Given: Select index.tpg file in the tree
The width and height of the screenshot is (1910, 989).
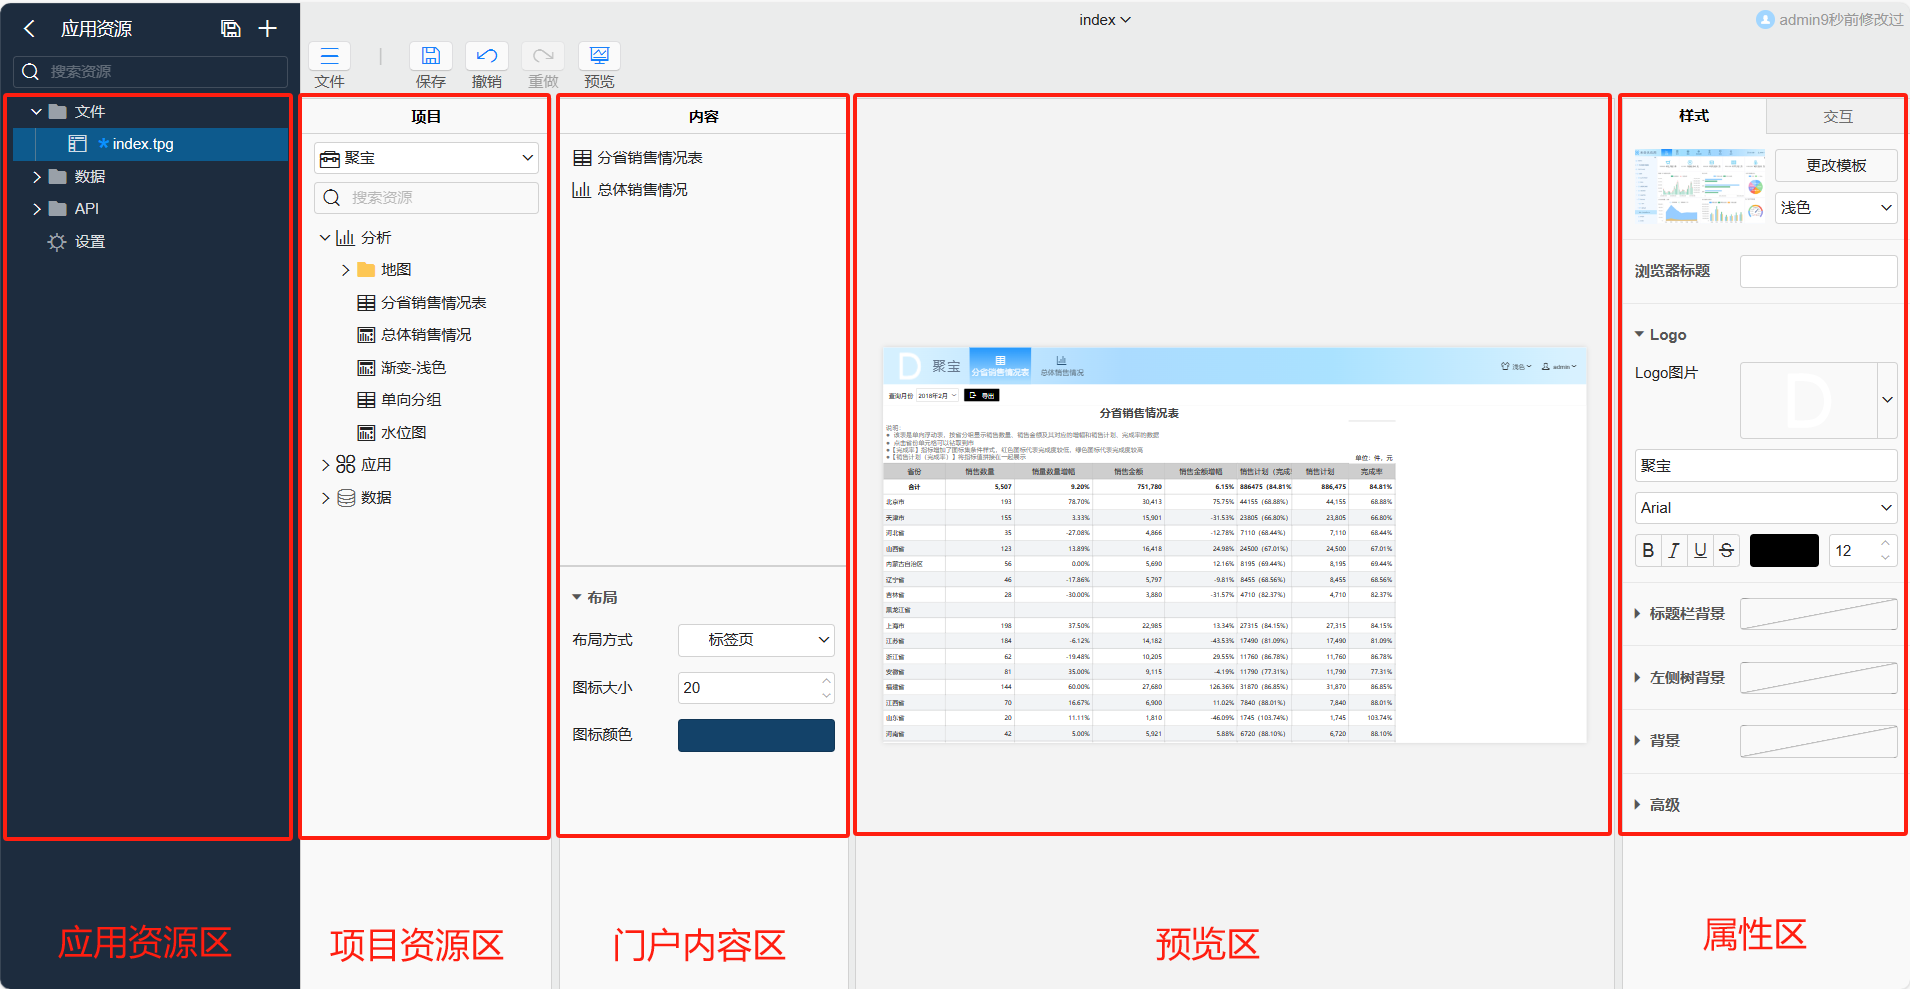Looking at the screenshot, I should tap(150, 144).
